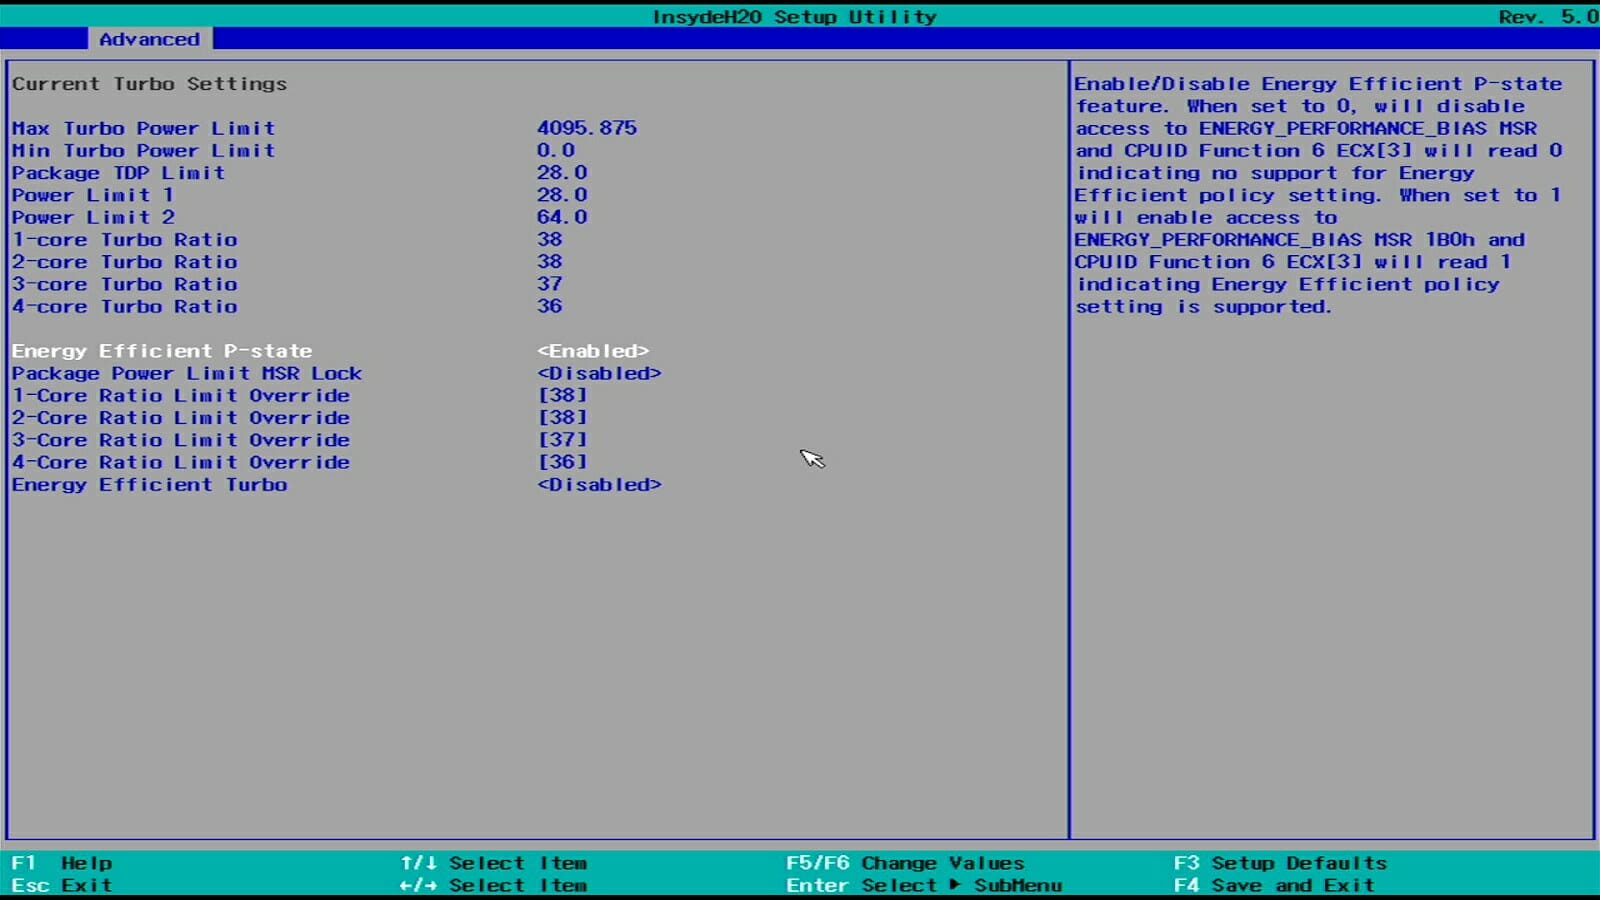The image size is (1600, 900).
Task: Click the Rev. 5.0 version text
Action: pos(1548,17)
